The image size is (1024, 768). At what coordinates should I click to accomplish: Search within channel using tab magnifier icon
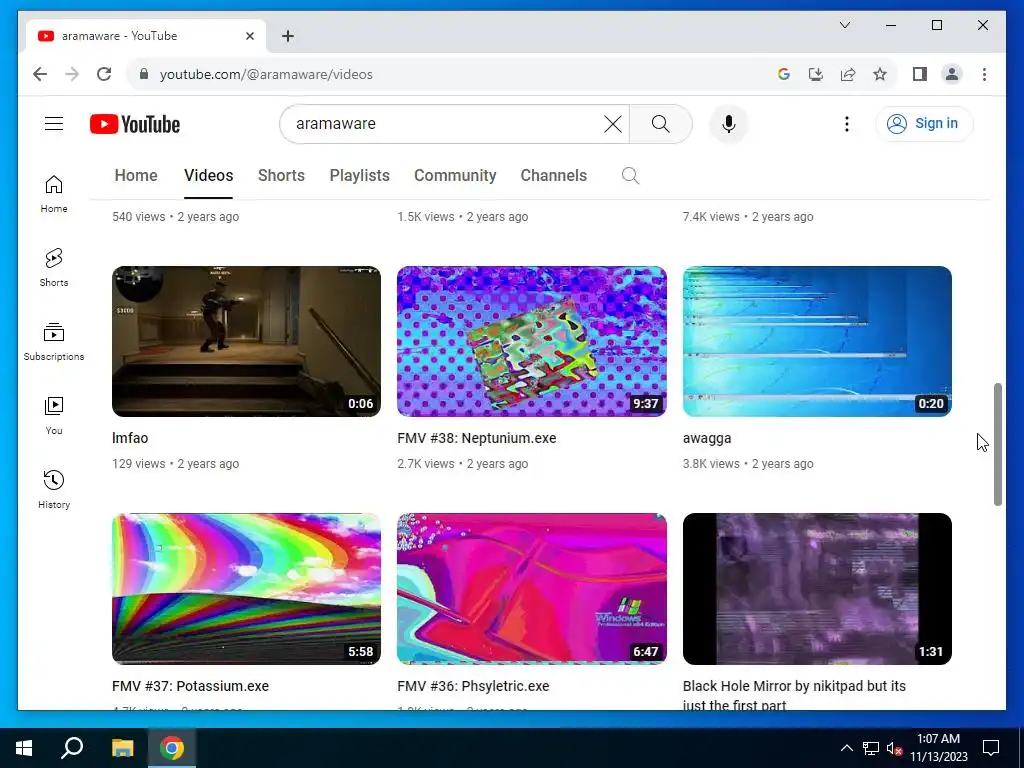click(x=630, y=176)
